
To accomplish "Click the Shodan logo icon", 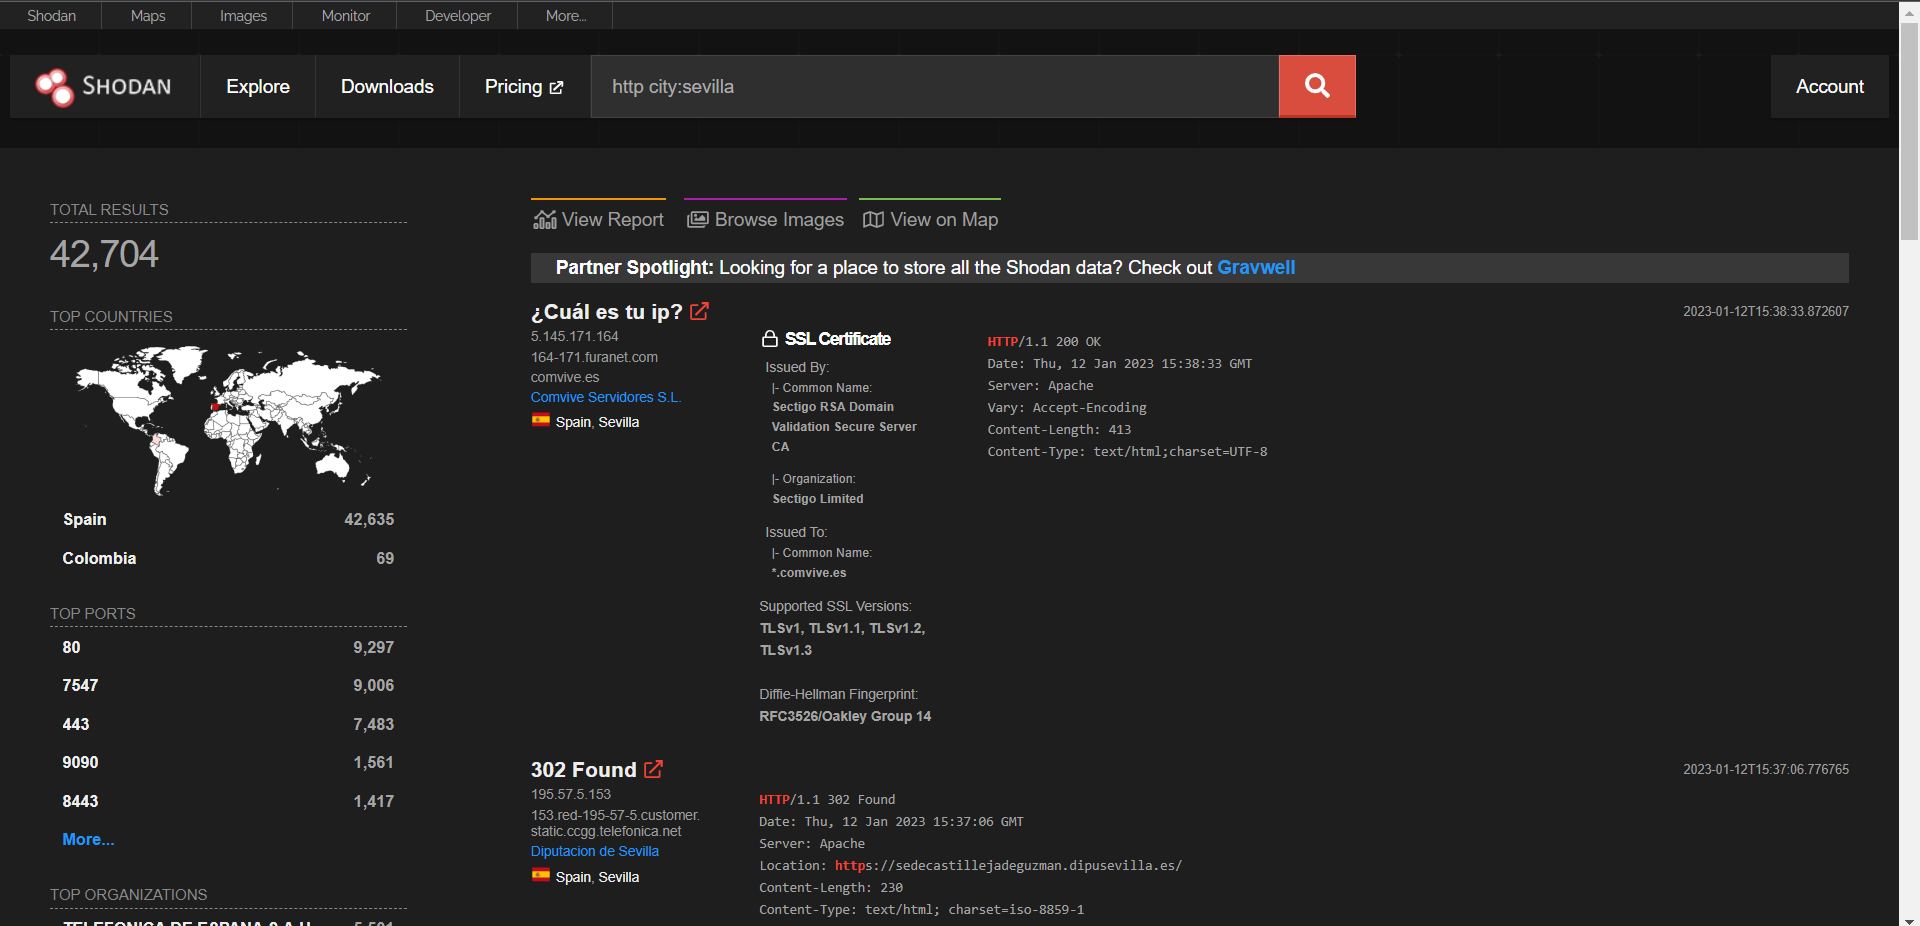I will coord(54,87).
